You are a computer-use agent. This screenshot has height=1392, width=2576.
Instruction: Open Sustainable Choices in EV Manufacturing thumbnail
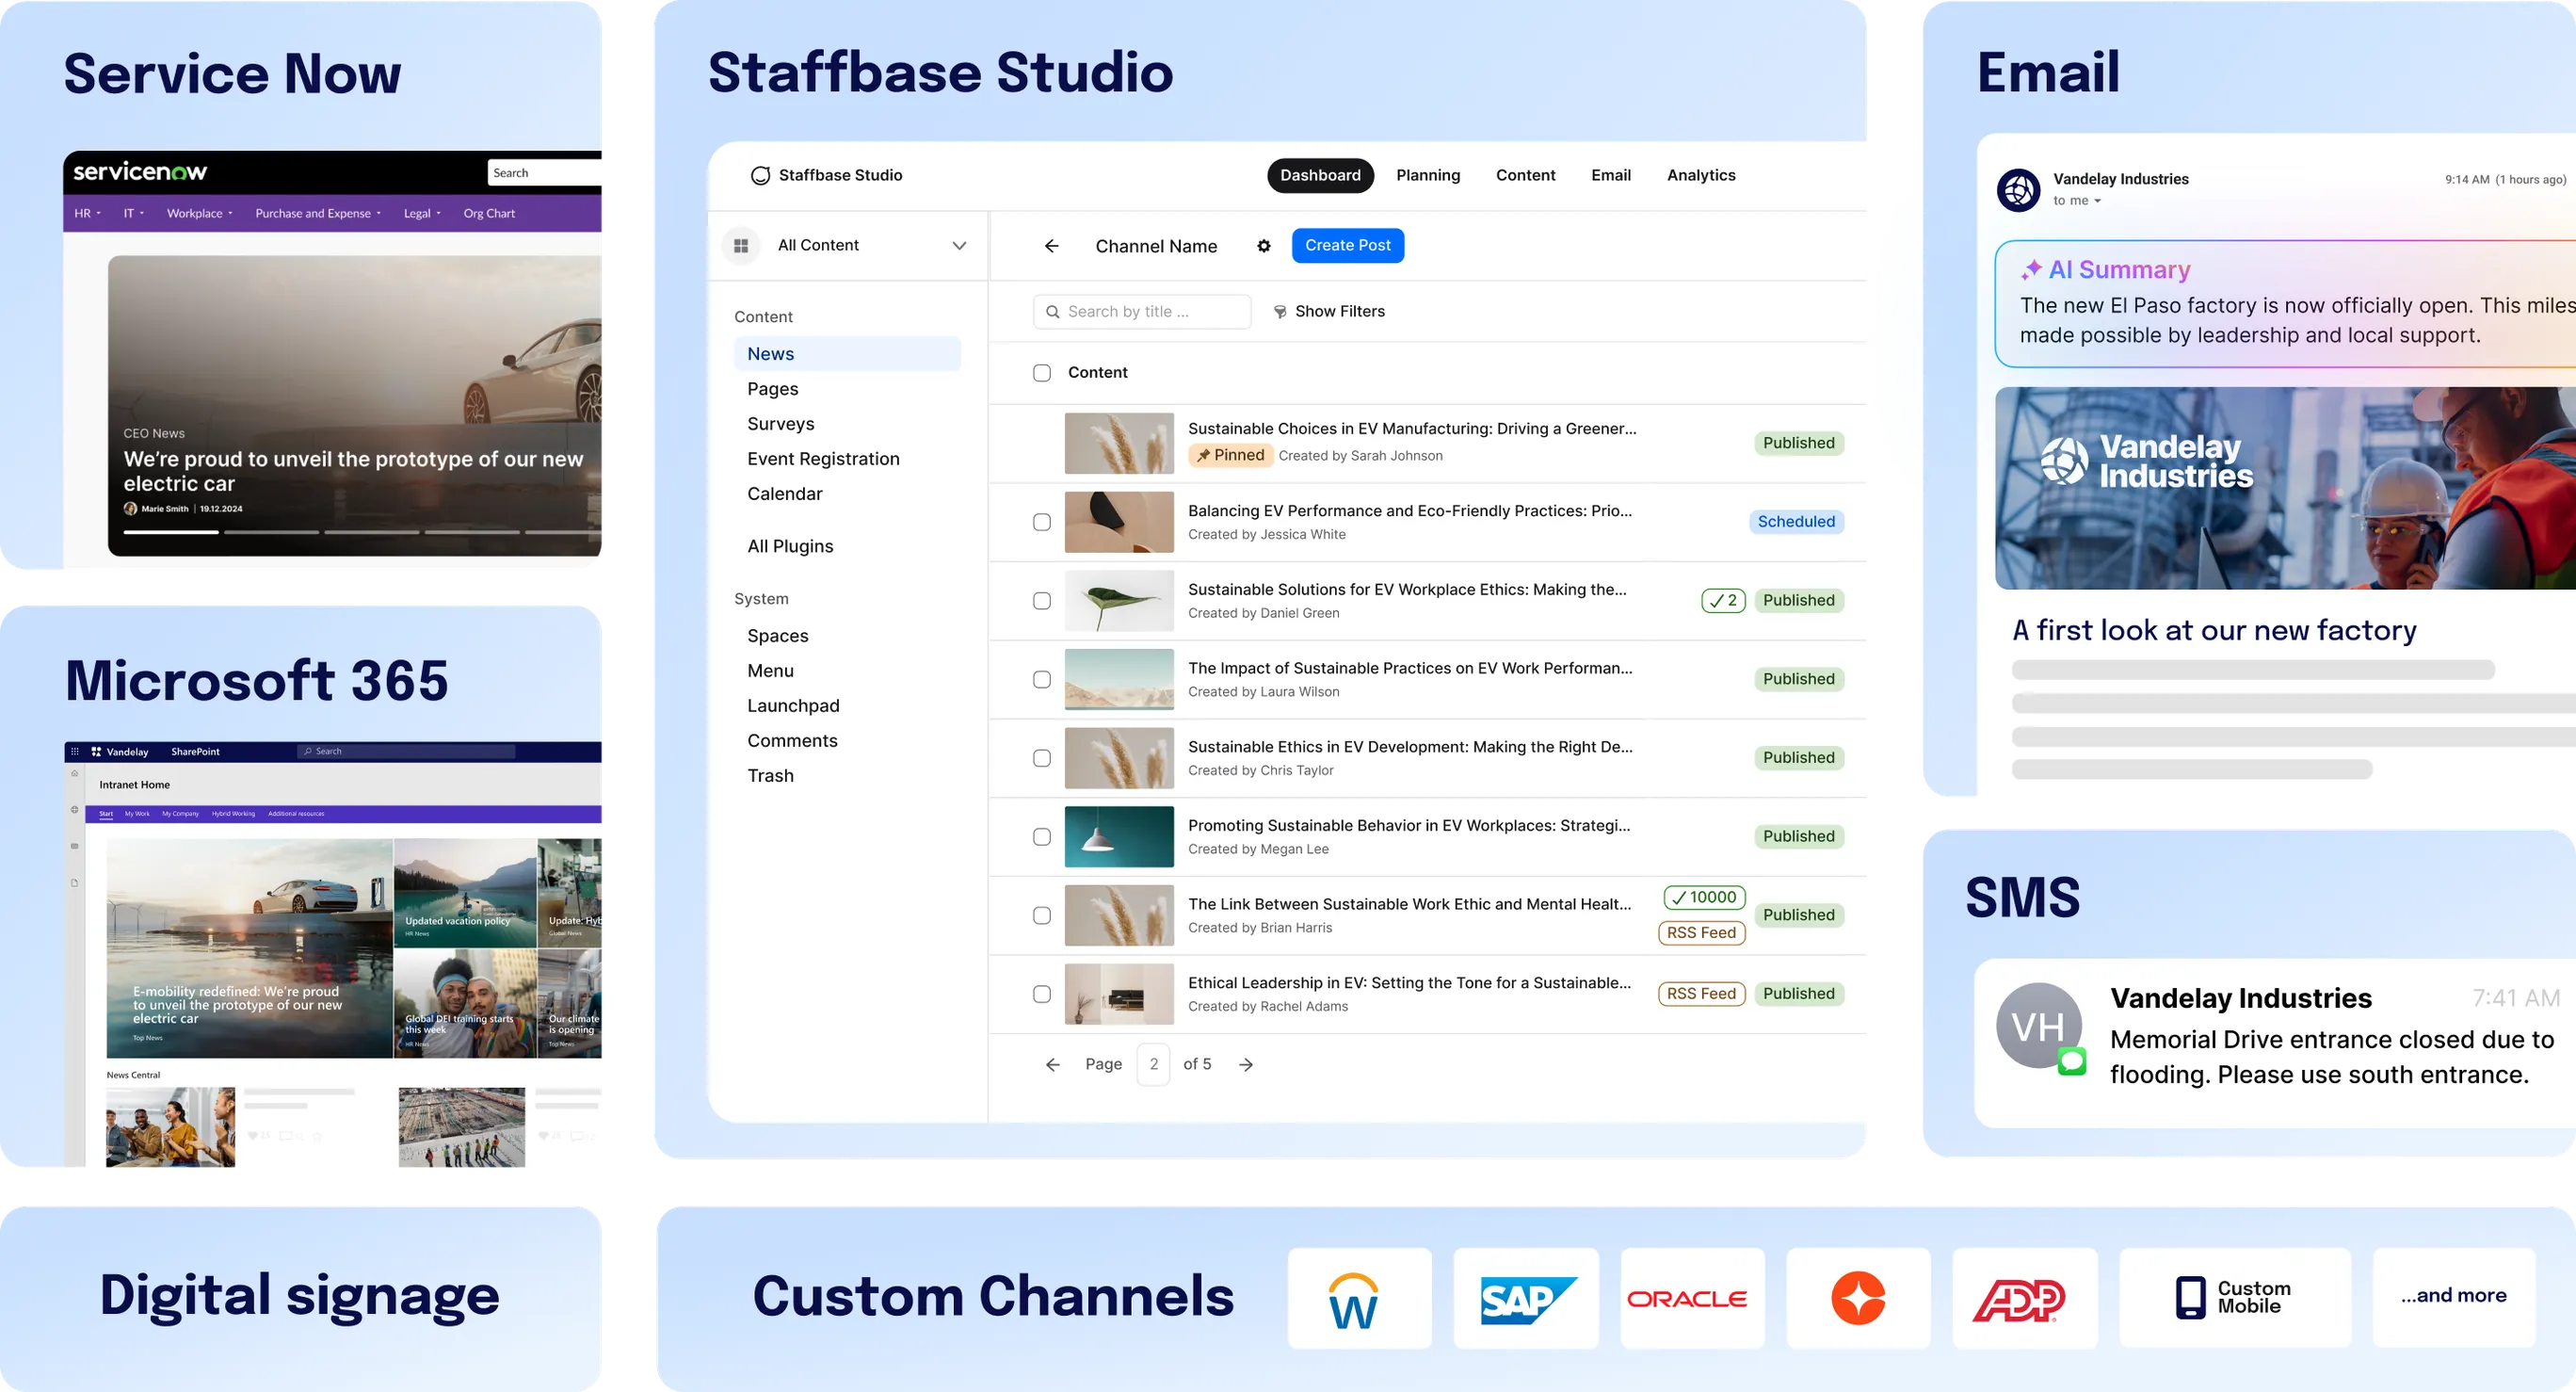pyautogui.click(x=1119, y=443)
